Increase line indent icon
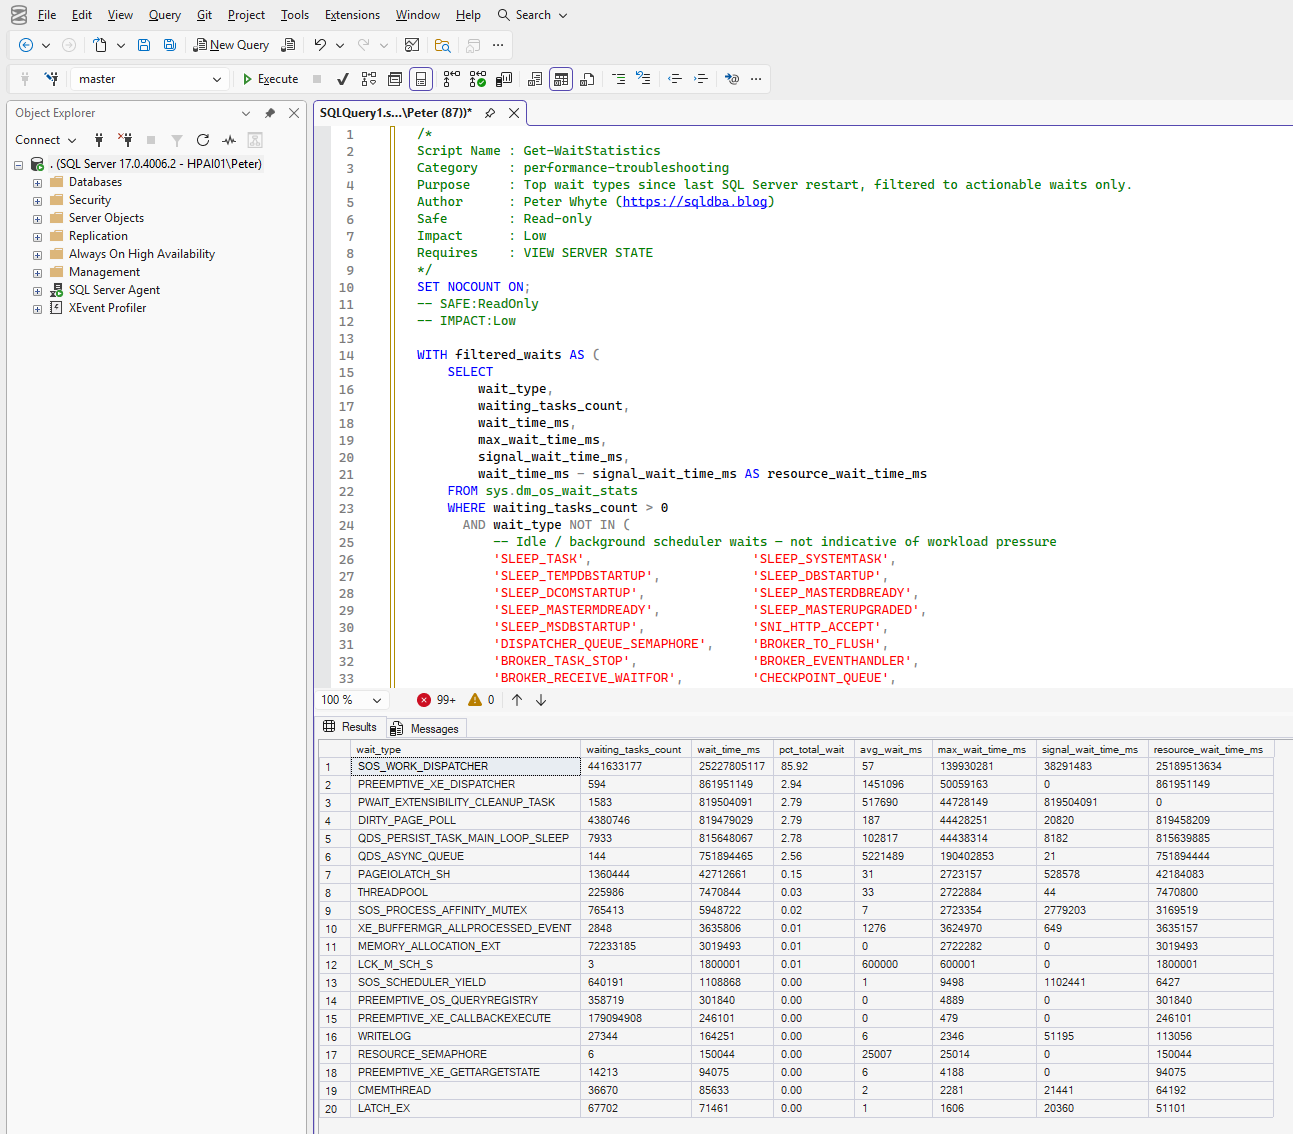The width and height of the screenshot is (1293, 1134). [701, 79]
